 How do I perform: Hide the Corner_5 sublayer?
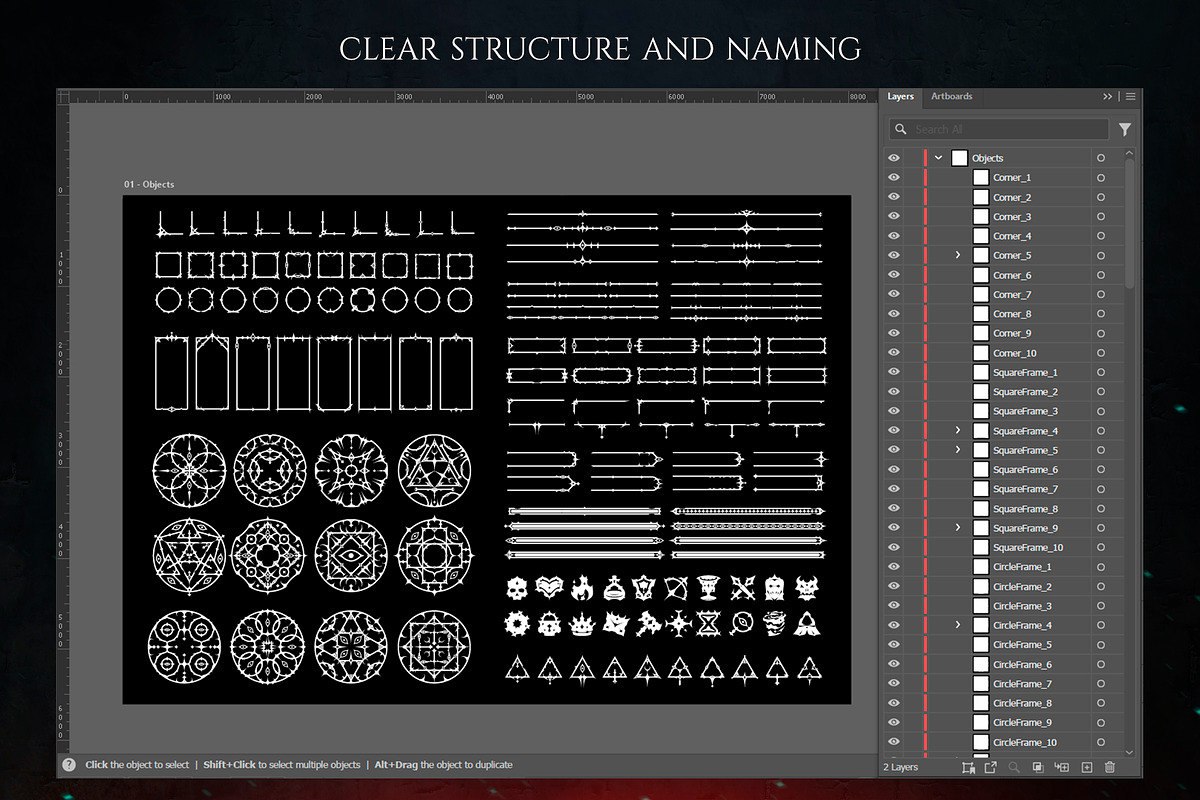(894, 255)
